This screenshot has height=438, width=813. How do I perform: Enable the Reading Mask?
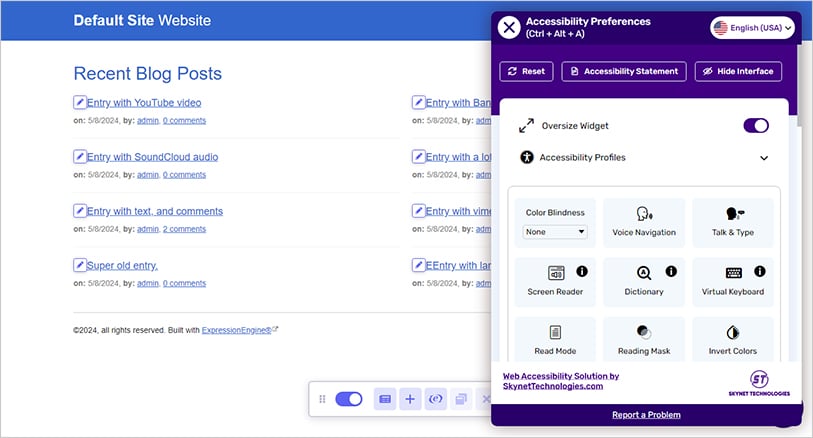[x=644, y=340]
